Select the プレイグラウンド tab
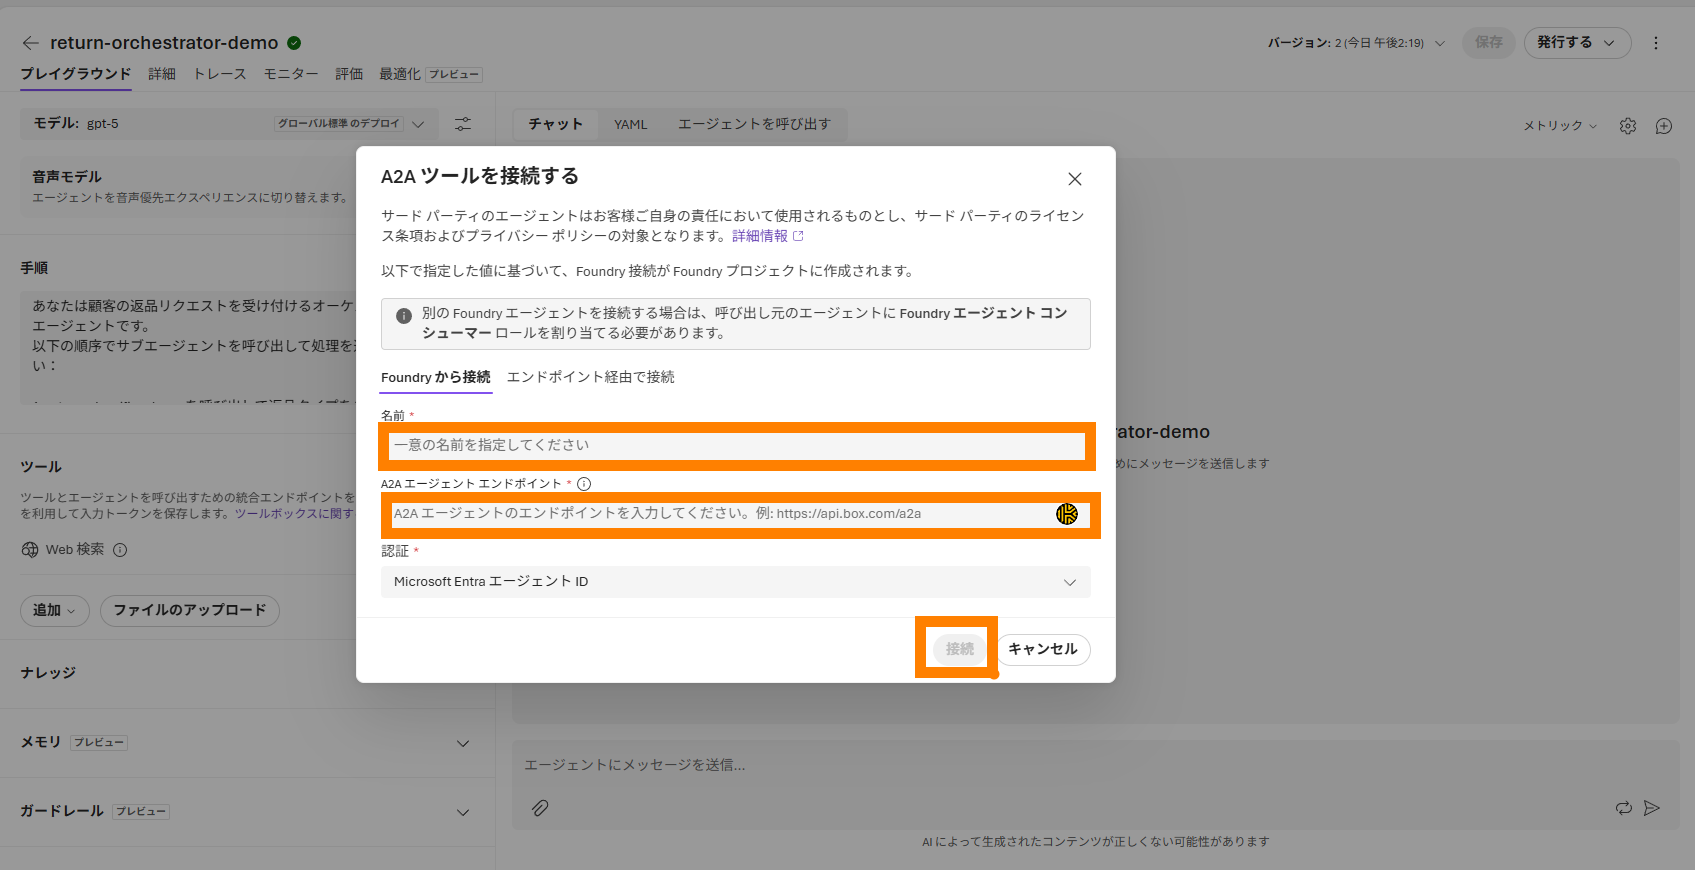Viewport: 1695px width, 870px height. 76,74
